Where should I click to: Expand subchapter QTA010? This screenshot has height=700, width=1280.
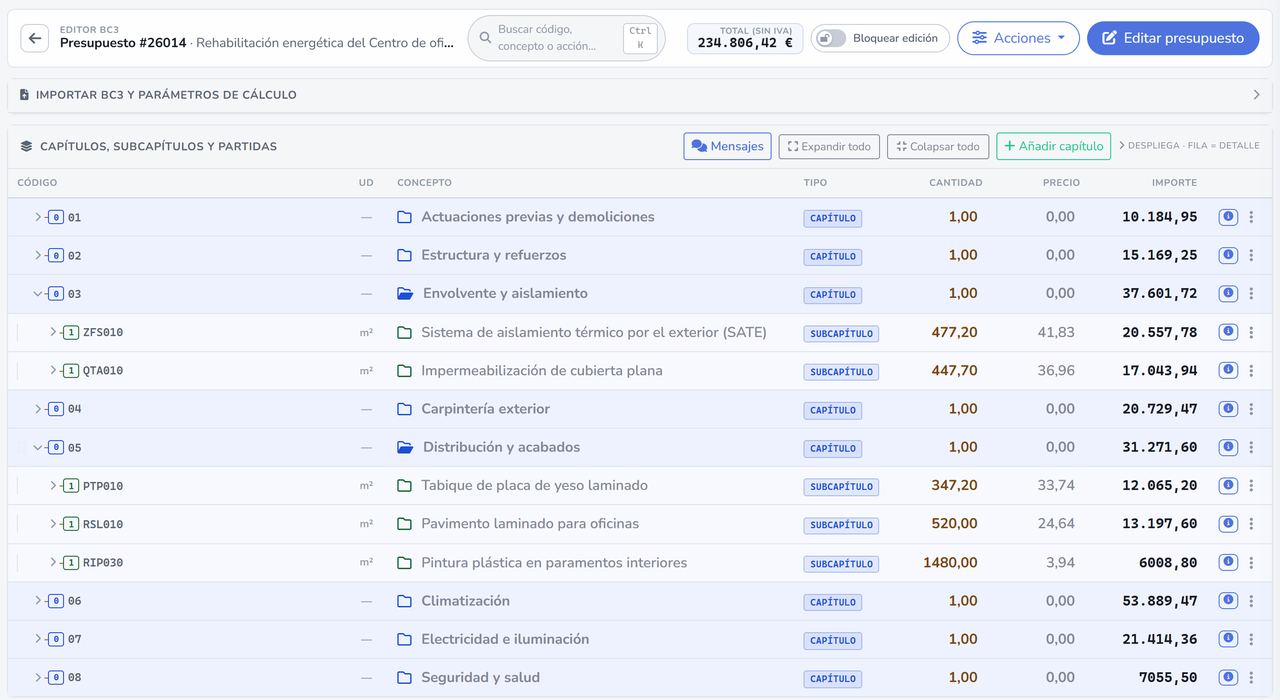pos(53,370)
